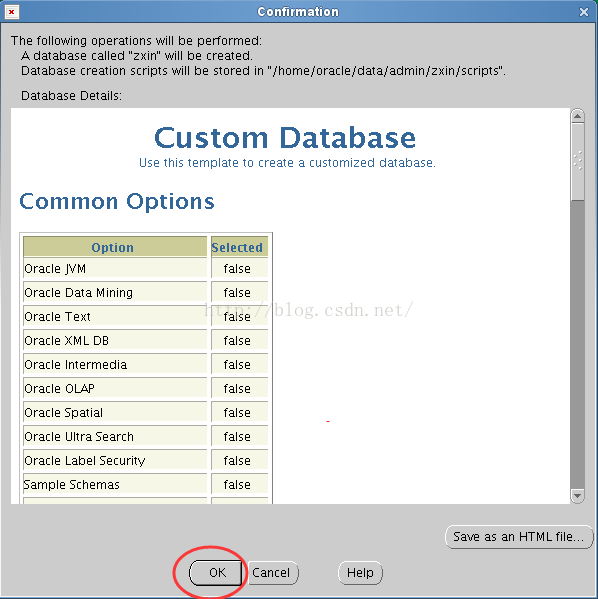Click the Oracle JVM row
The height and width of the screenshot is (599, 598).
(x=146, y=269)
